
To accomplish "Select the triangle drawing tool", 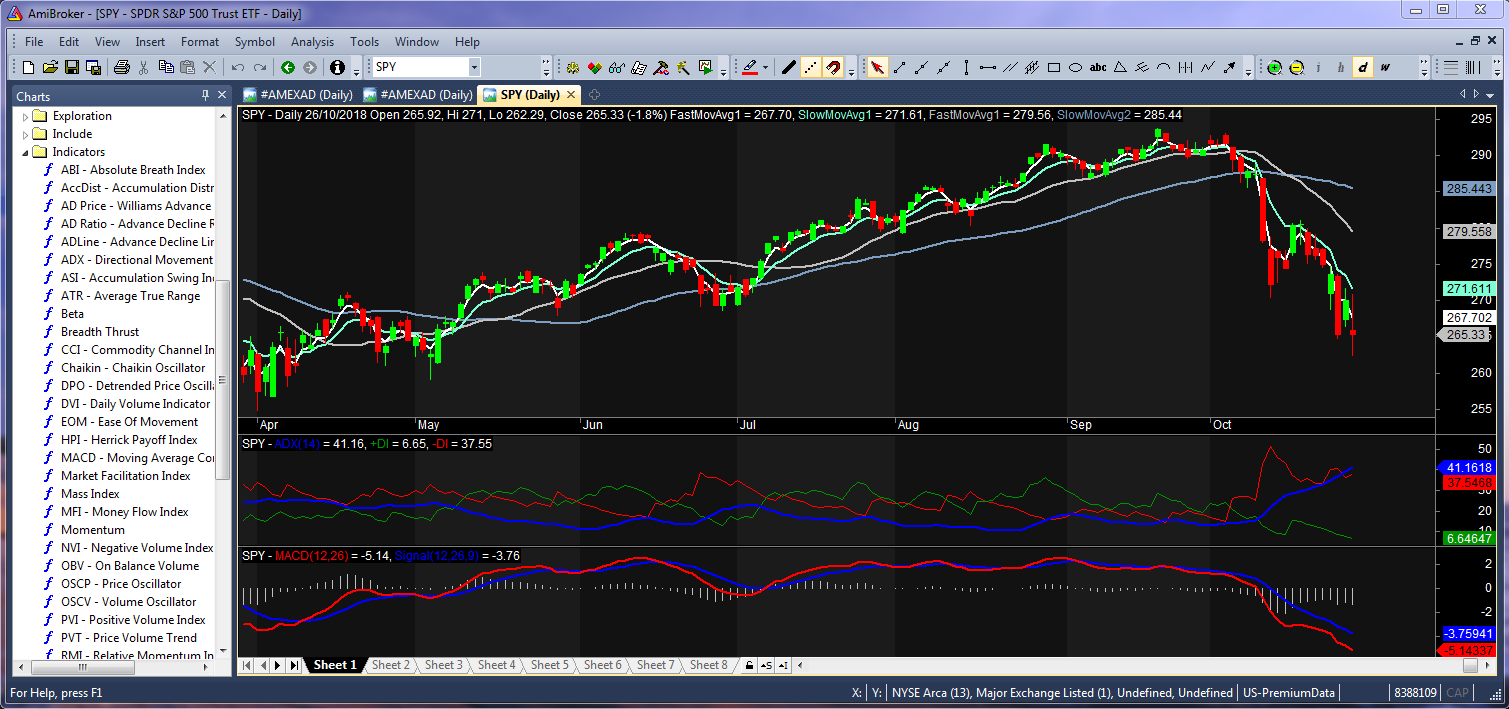I will tap(1120, 68).
